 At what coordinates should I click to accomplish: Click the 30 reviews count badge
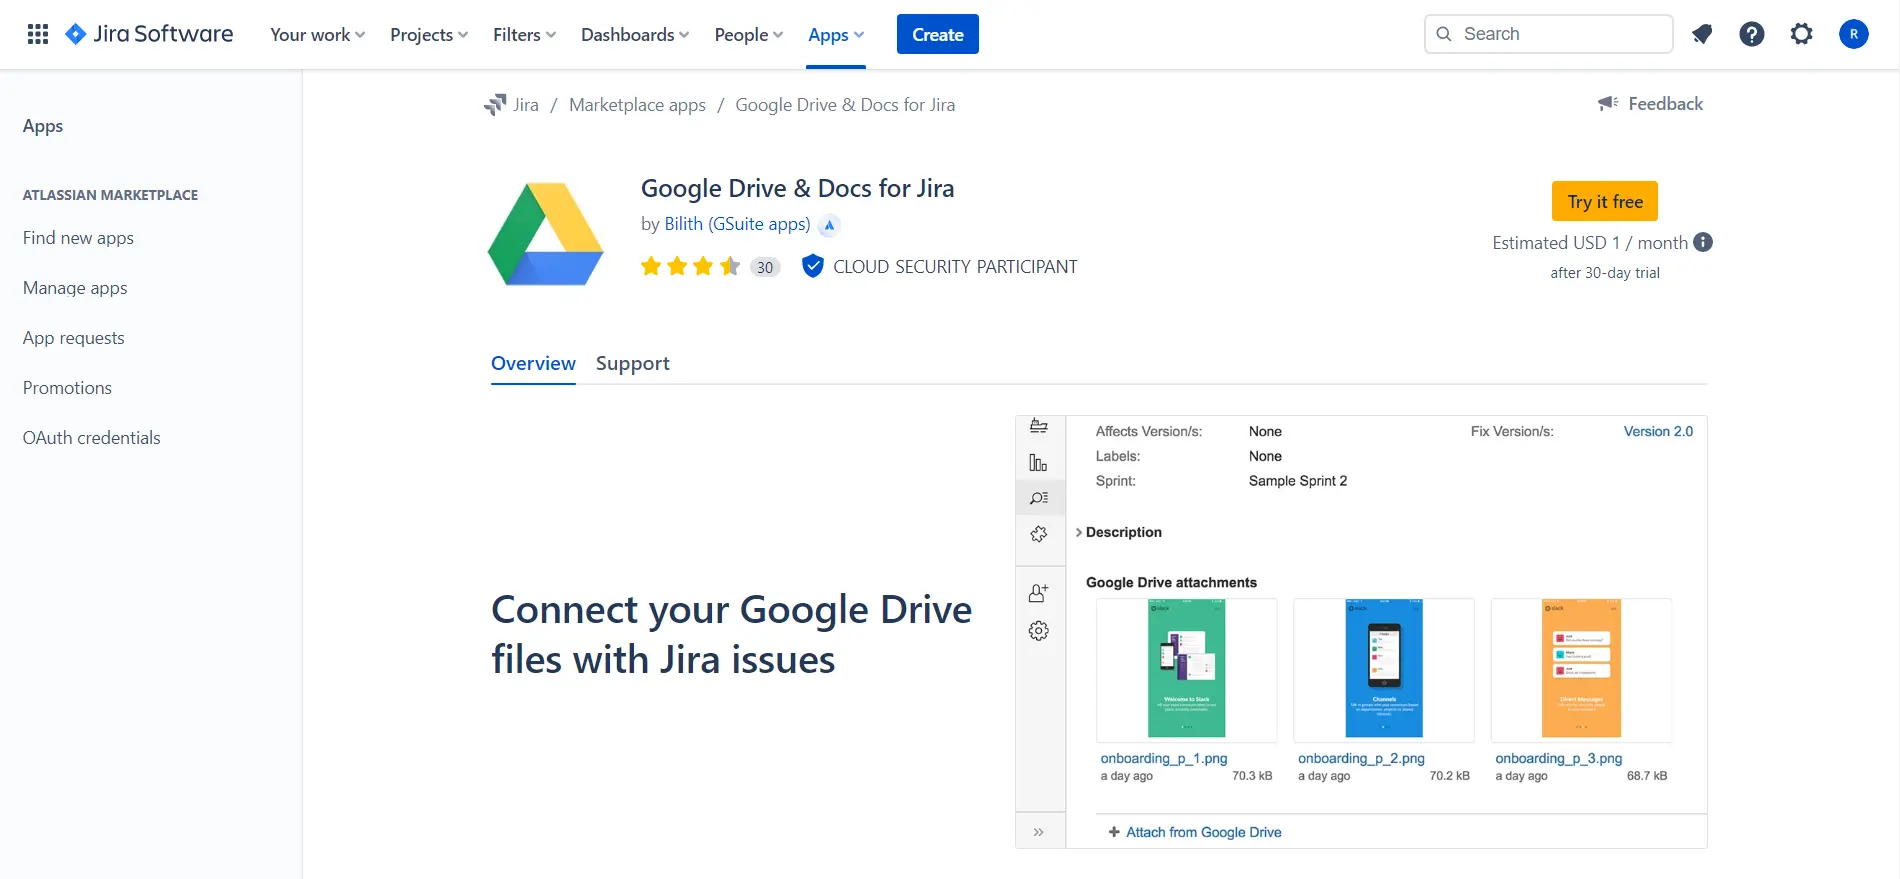click(x=765, y=267)
